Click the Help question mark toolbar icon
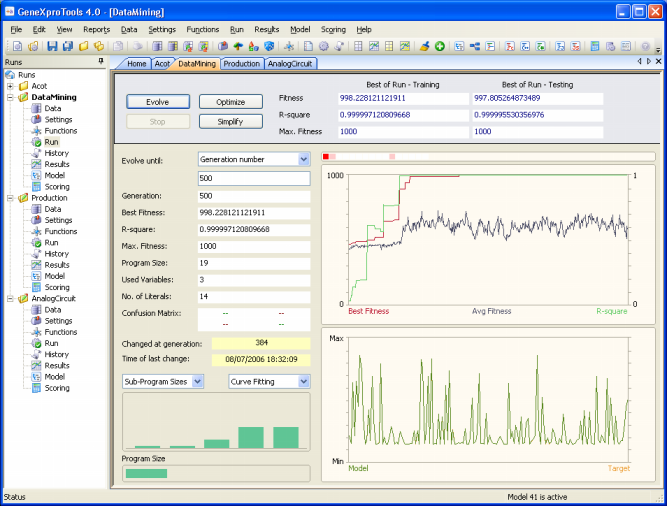Screen dimensions: 667x506 click(645, 46)
